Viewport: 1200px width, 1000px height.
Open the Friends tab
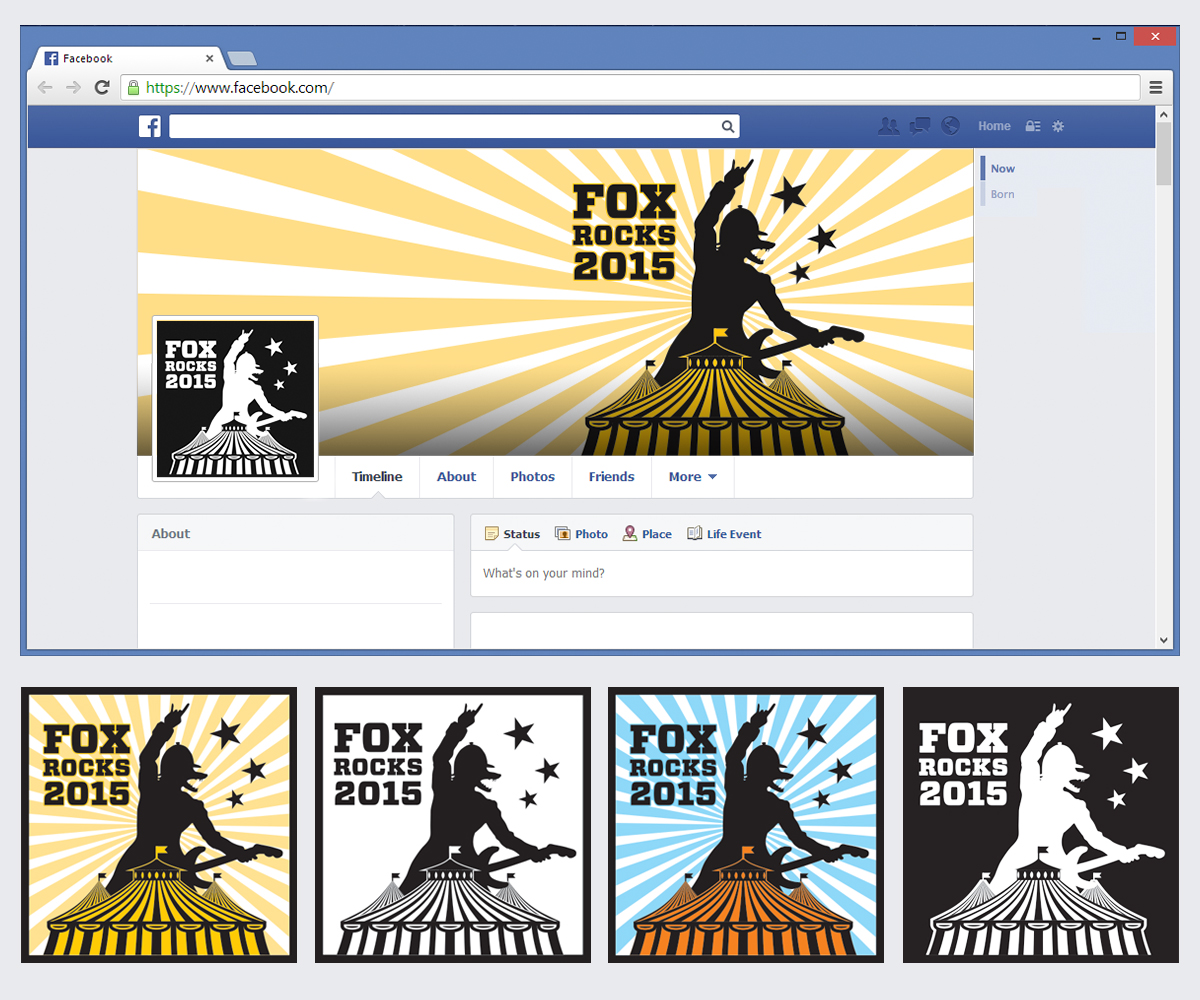611,477
